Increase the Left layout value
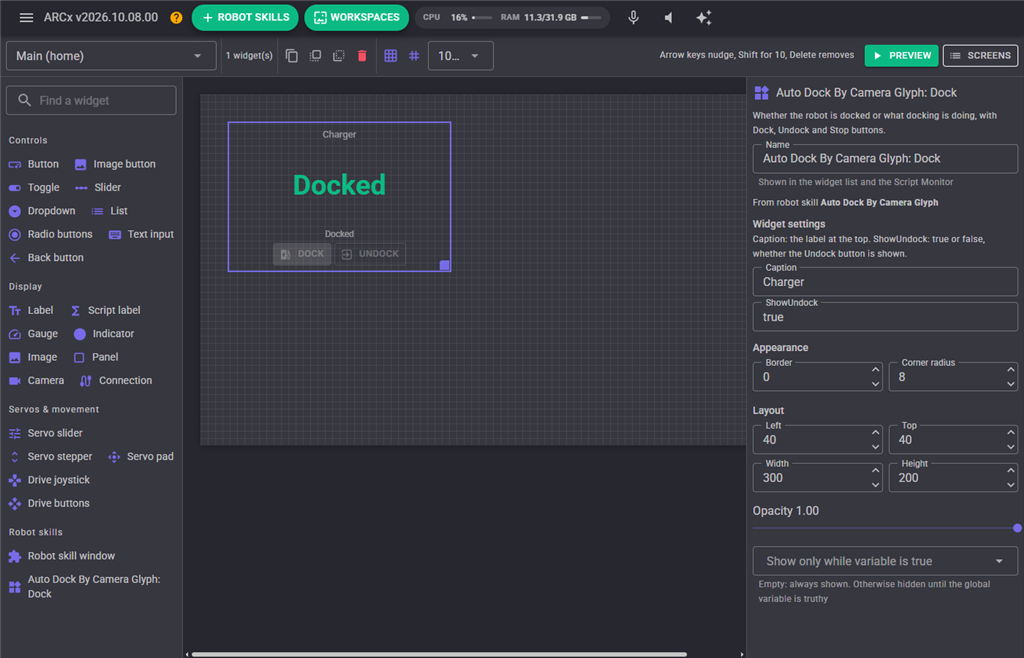This screenshot has width=1024, height=658. pyautogui.click(x=875, y=433)
